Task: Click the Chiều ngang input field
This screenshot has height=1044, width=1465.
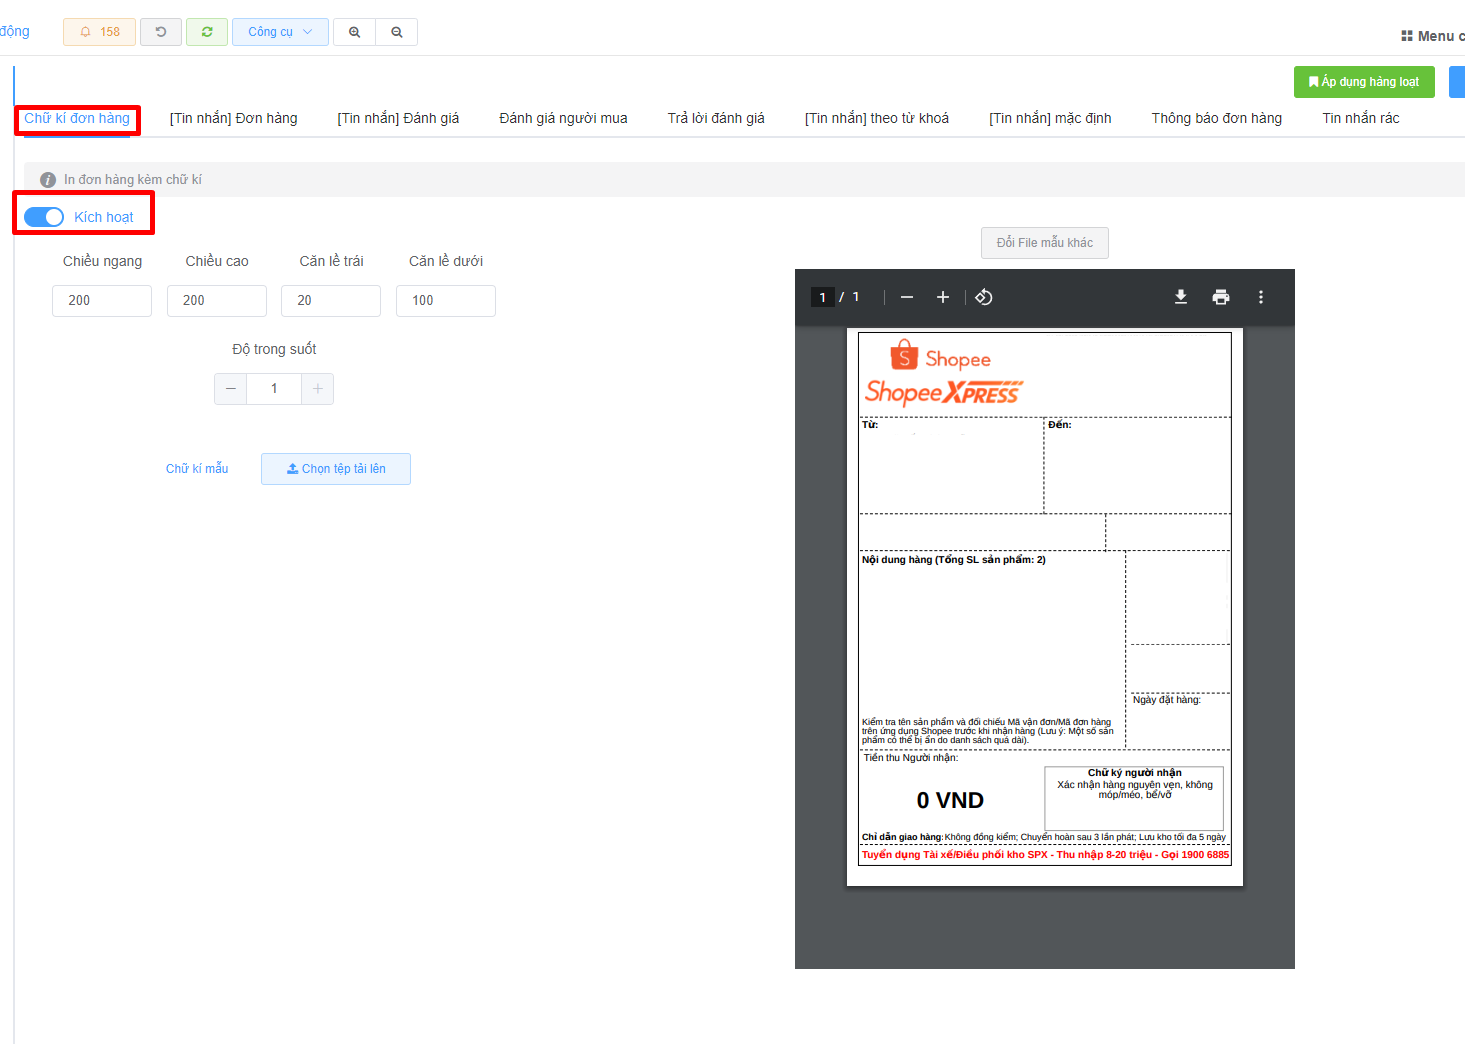Action: [102, 301]
